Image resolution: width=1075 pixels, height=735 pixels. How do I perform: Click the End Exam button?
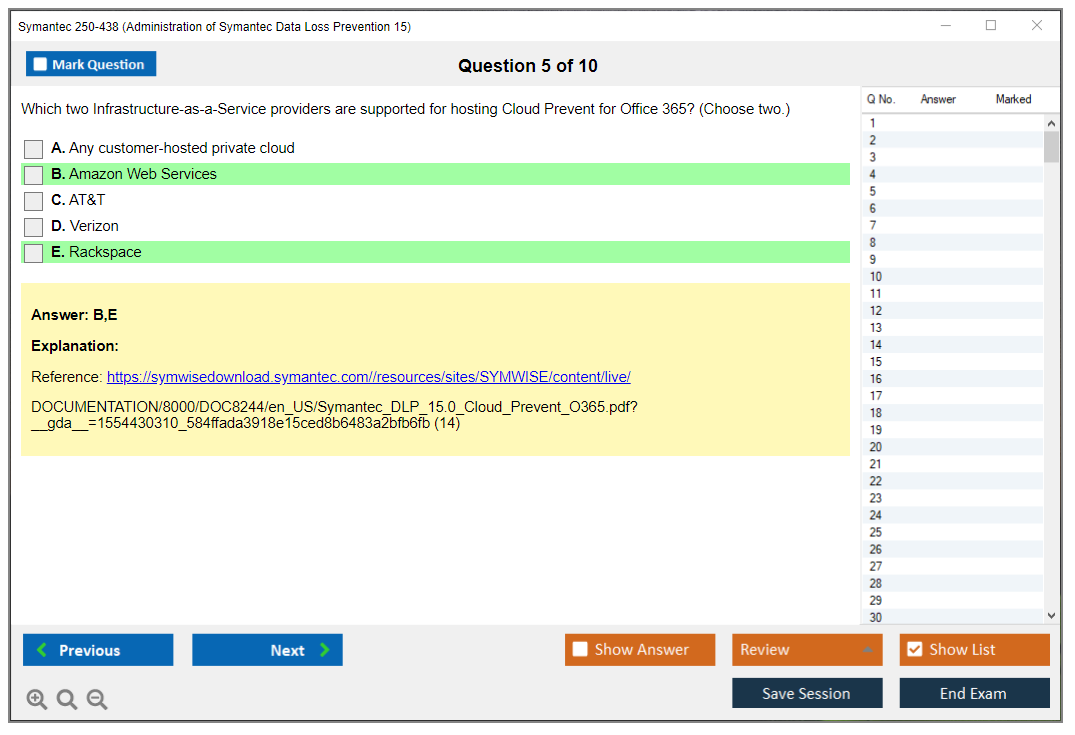click(x=973, y=693)
